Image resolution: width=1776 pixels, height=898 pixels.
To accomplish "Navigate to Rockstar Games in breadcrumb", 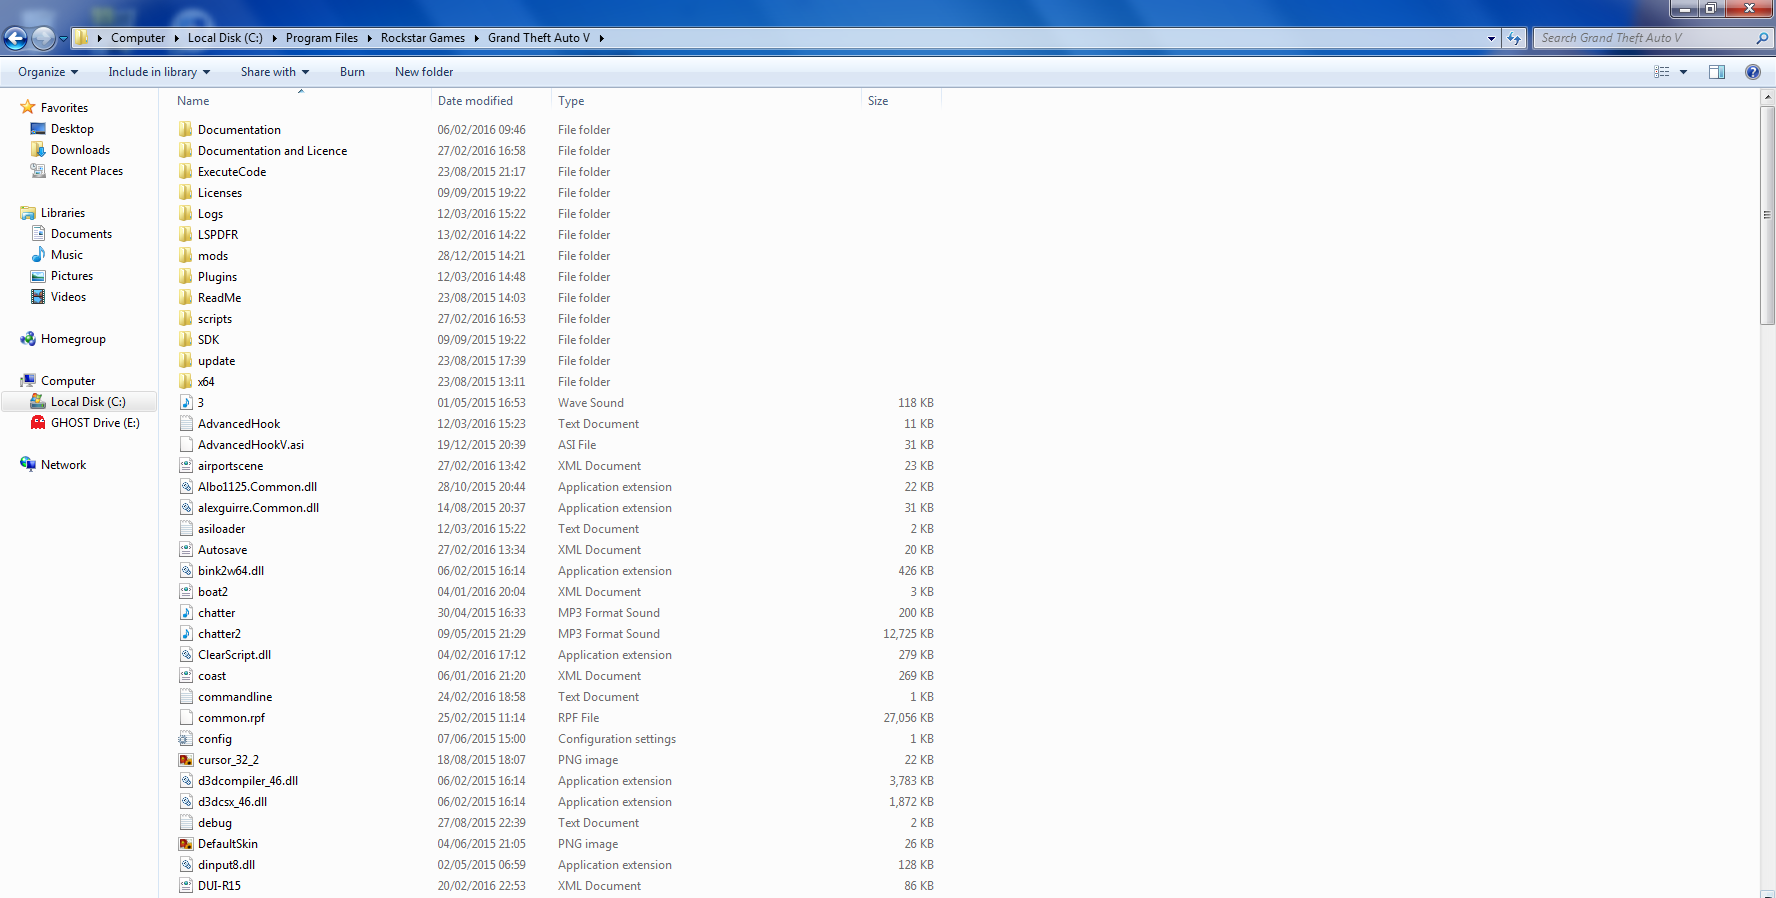I will pos(423,38).
